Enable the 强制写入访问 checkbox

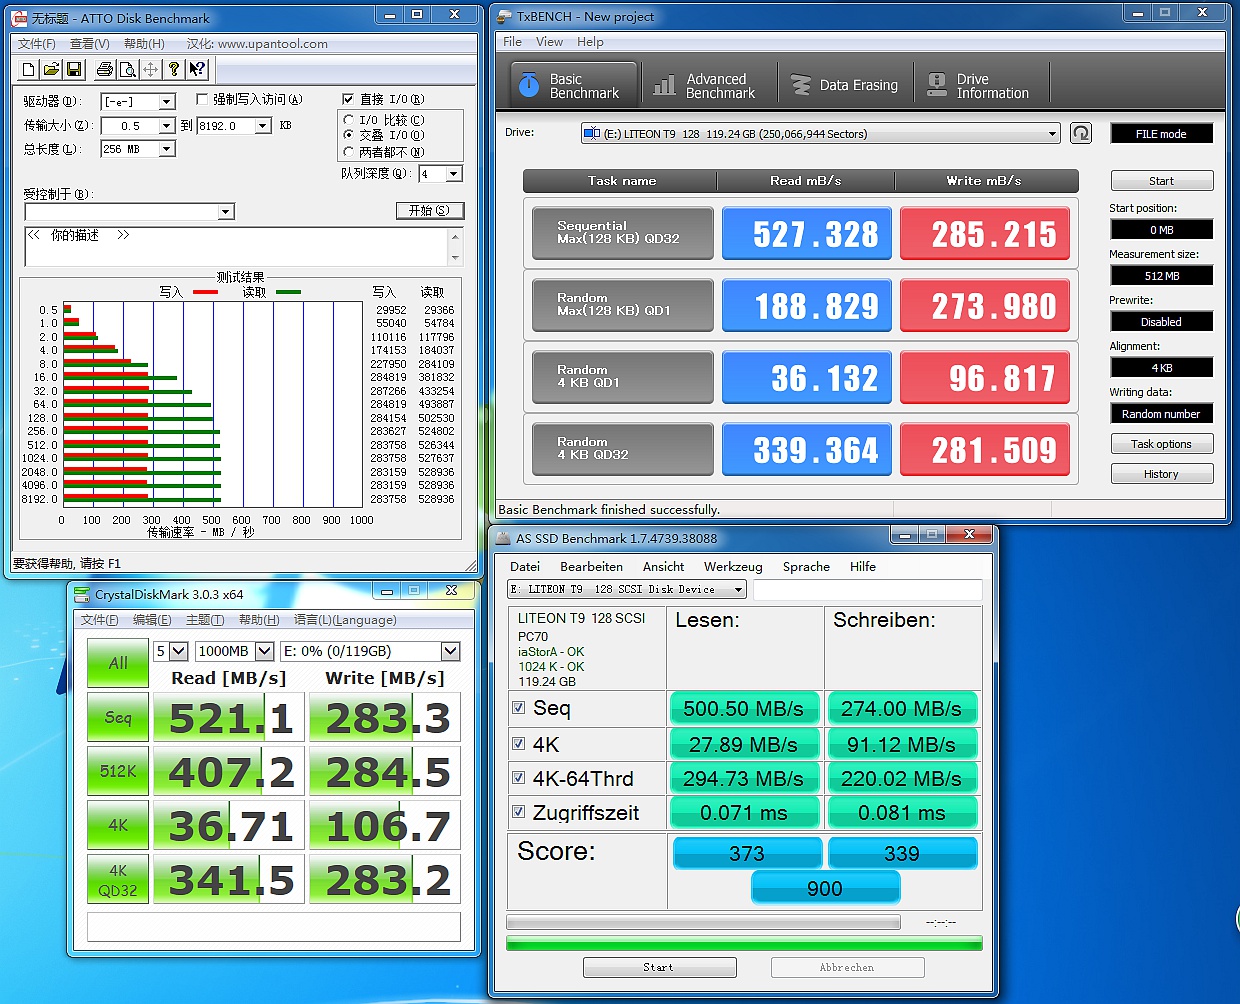(202, 99)
